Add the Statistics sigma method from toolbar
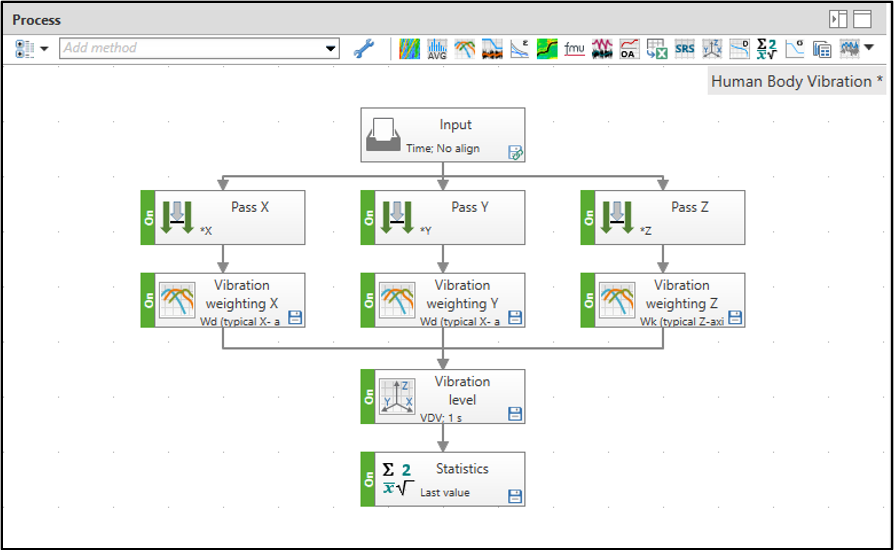The width and height of the screenshot is (894, 550). 767,49
